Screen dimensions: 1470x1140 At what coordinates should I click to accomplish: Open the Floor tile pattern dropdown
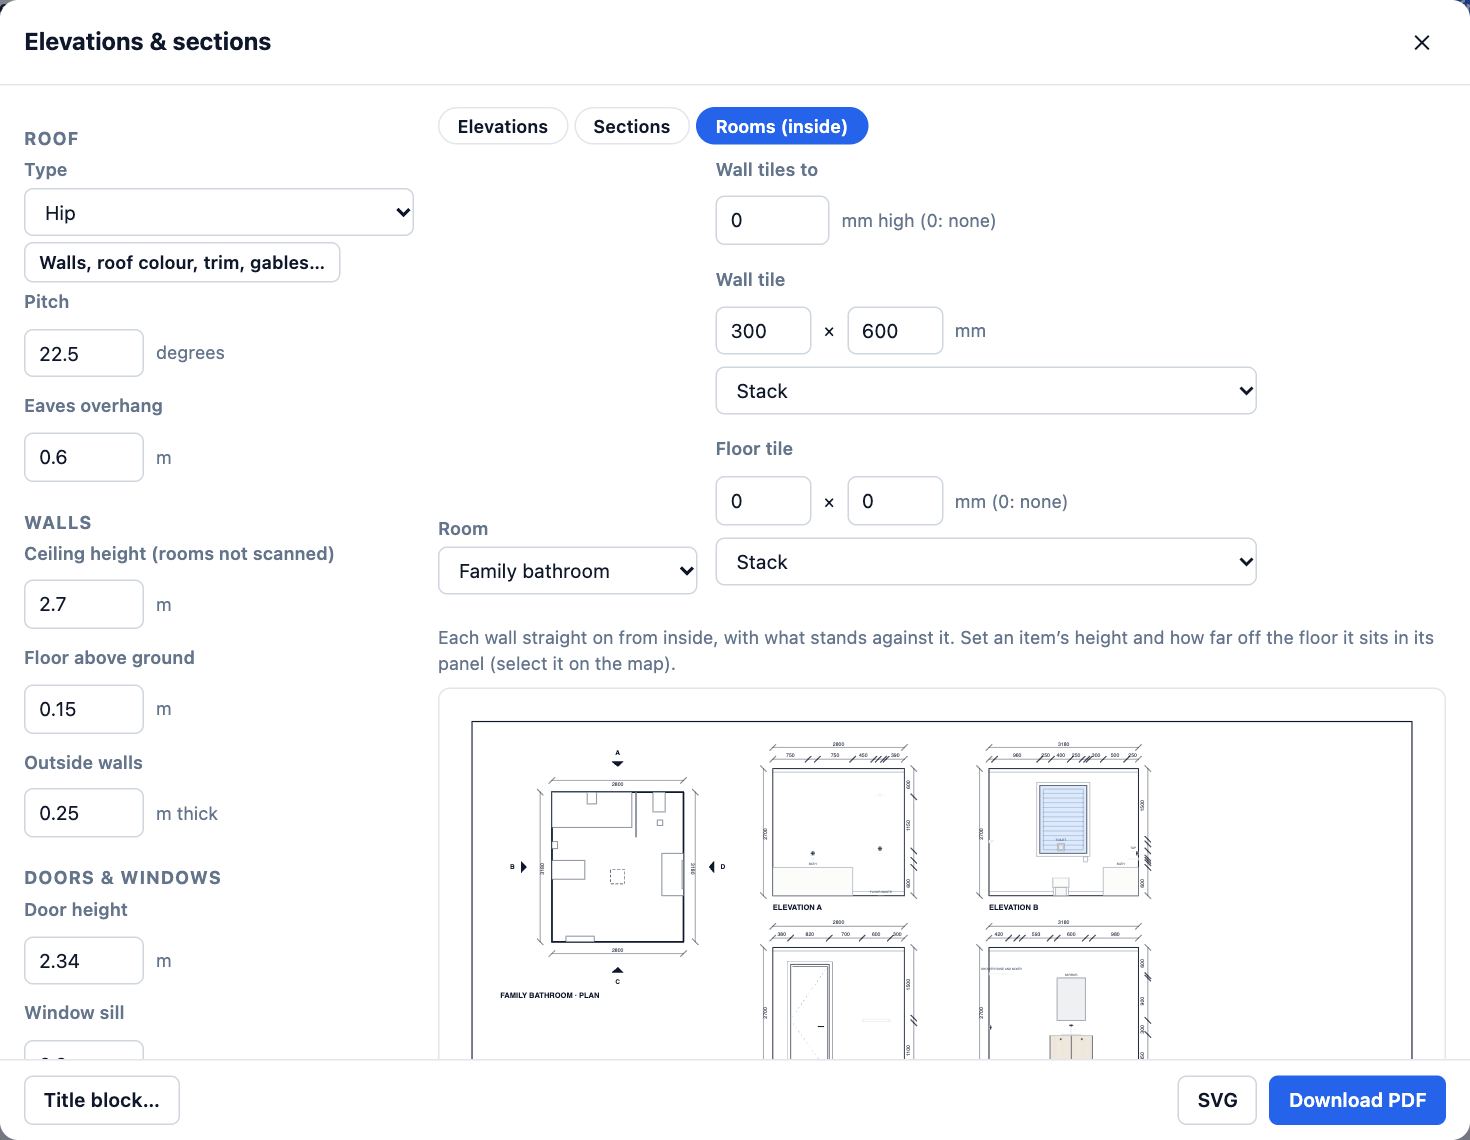[x=986, y=562]
